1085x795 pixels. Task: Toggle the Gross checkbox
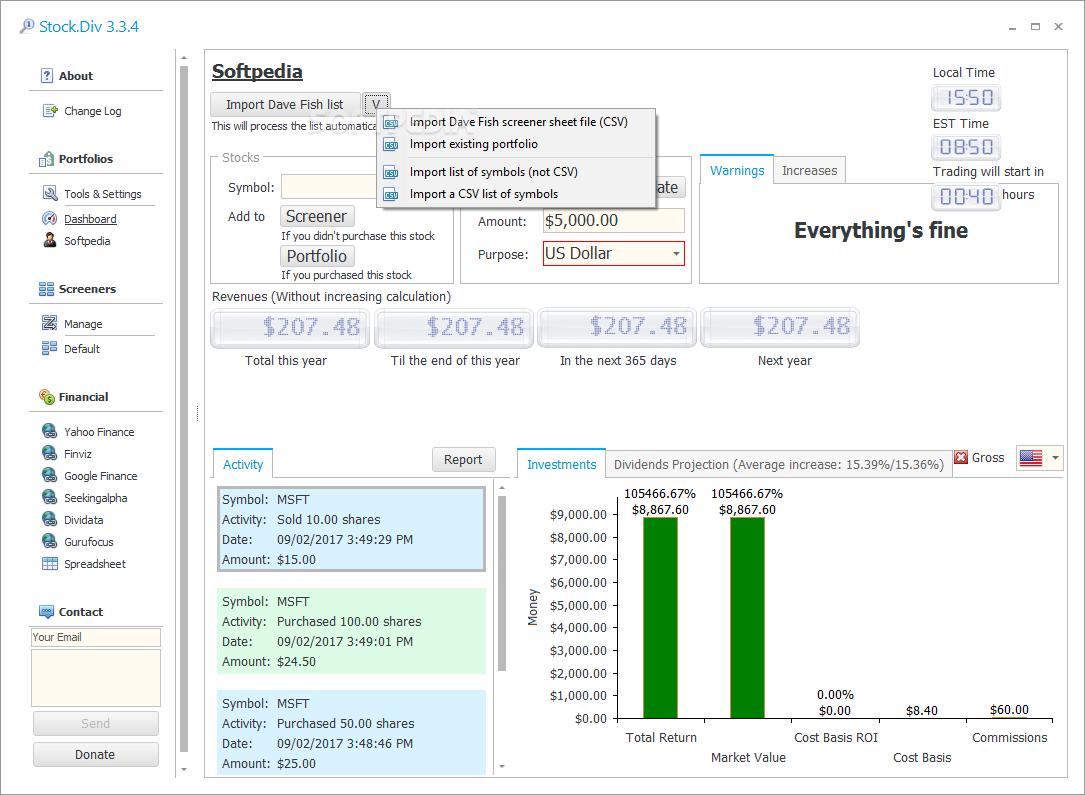pyautogui.click(x=961, y=457)
